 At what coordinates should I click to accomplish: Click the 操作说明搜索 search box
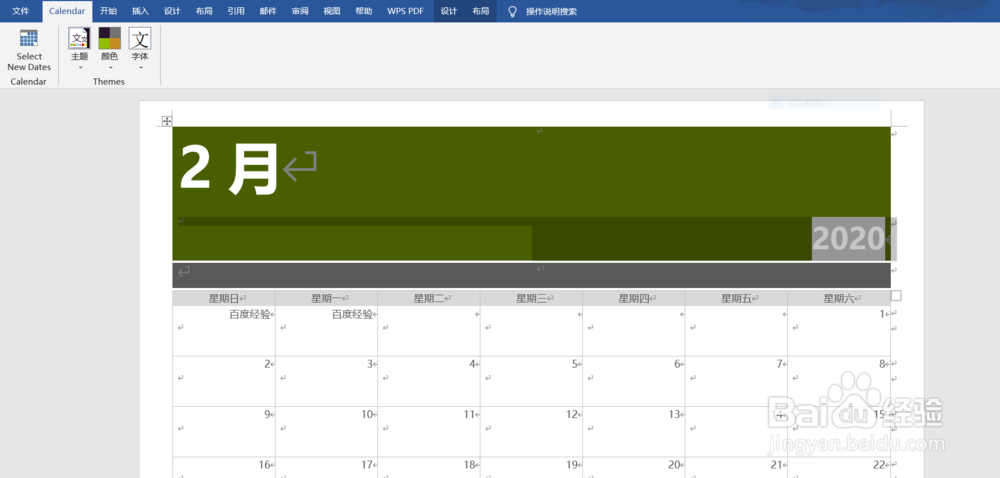551,11
